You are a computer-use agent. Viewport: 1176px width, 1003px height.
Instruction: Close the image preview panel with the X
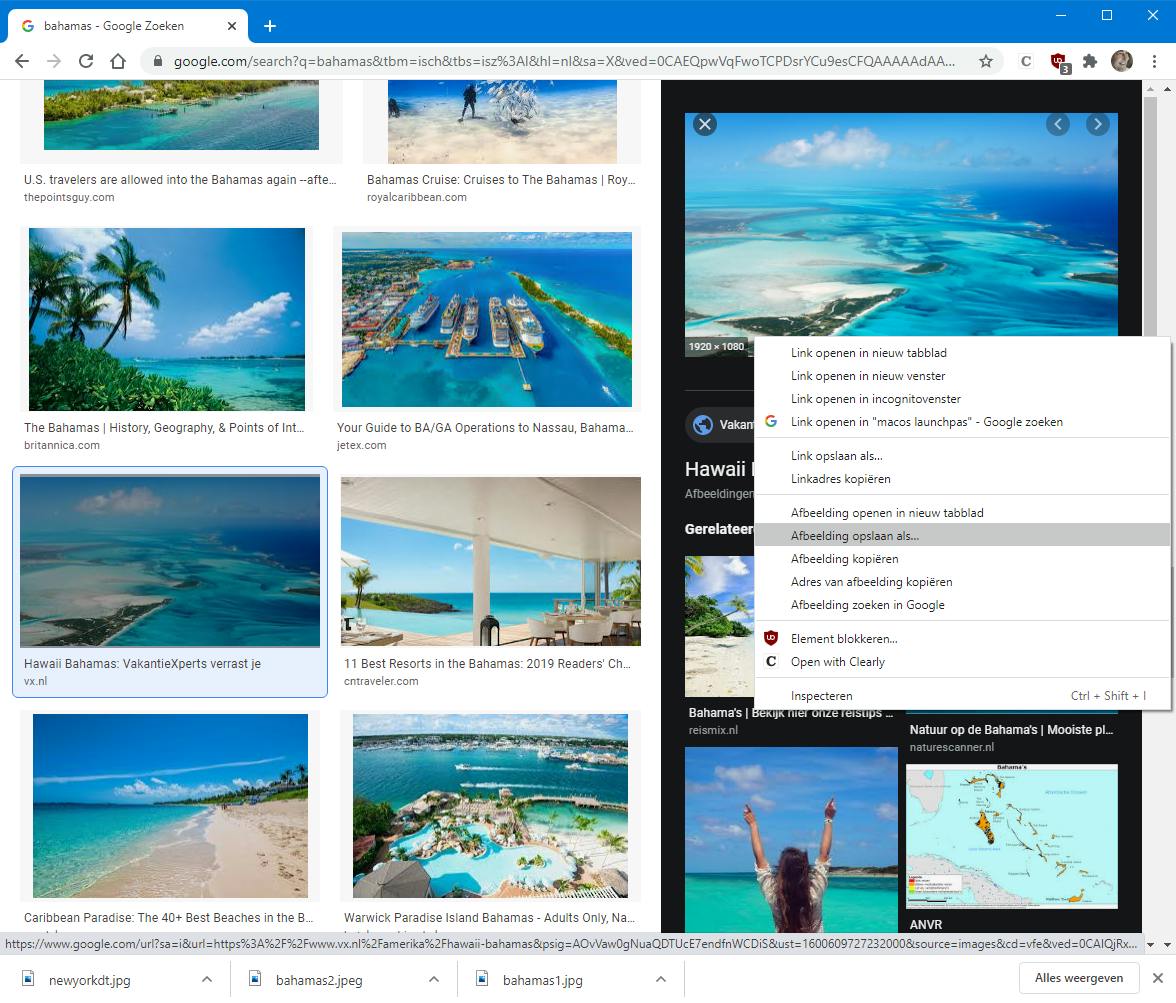click(x=704, y=125)
